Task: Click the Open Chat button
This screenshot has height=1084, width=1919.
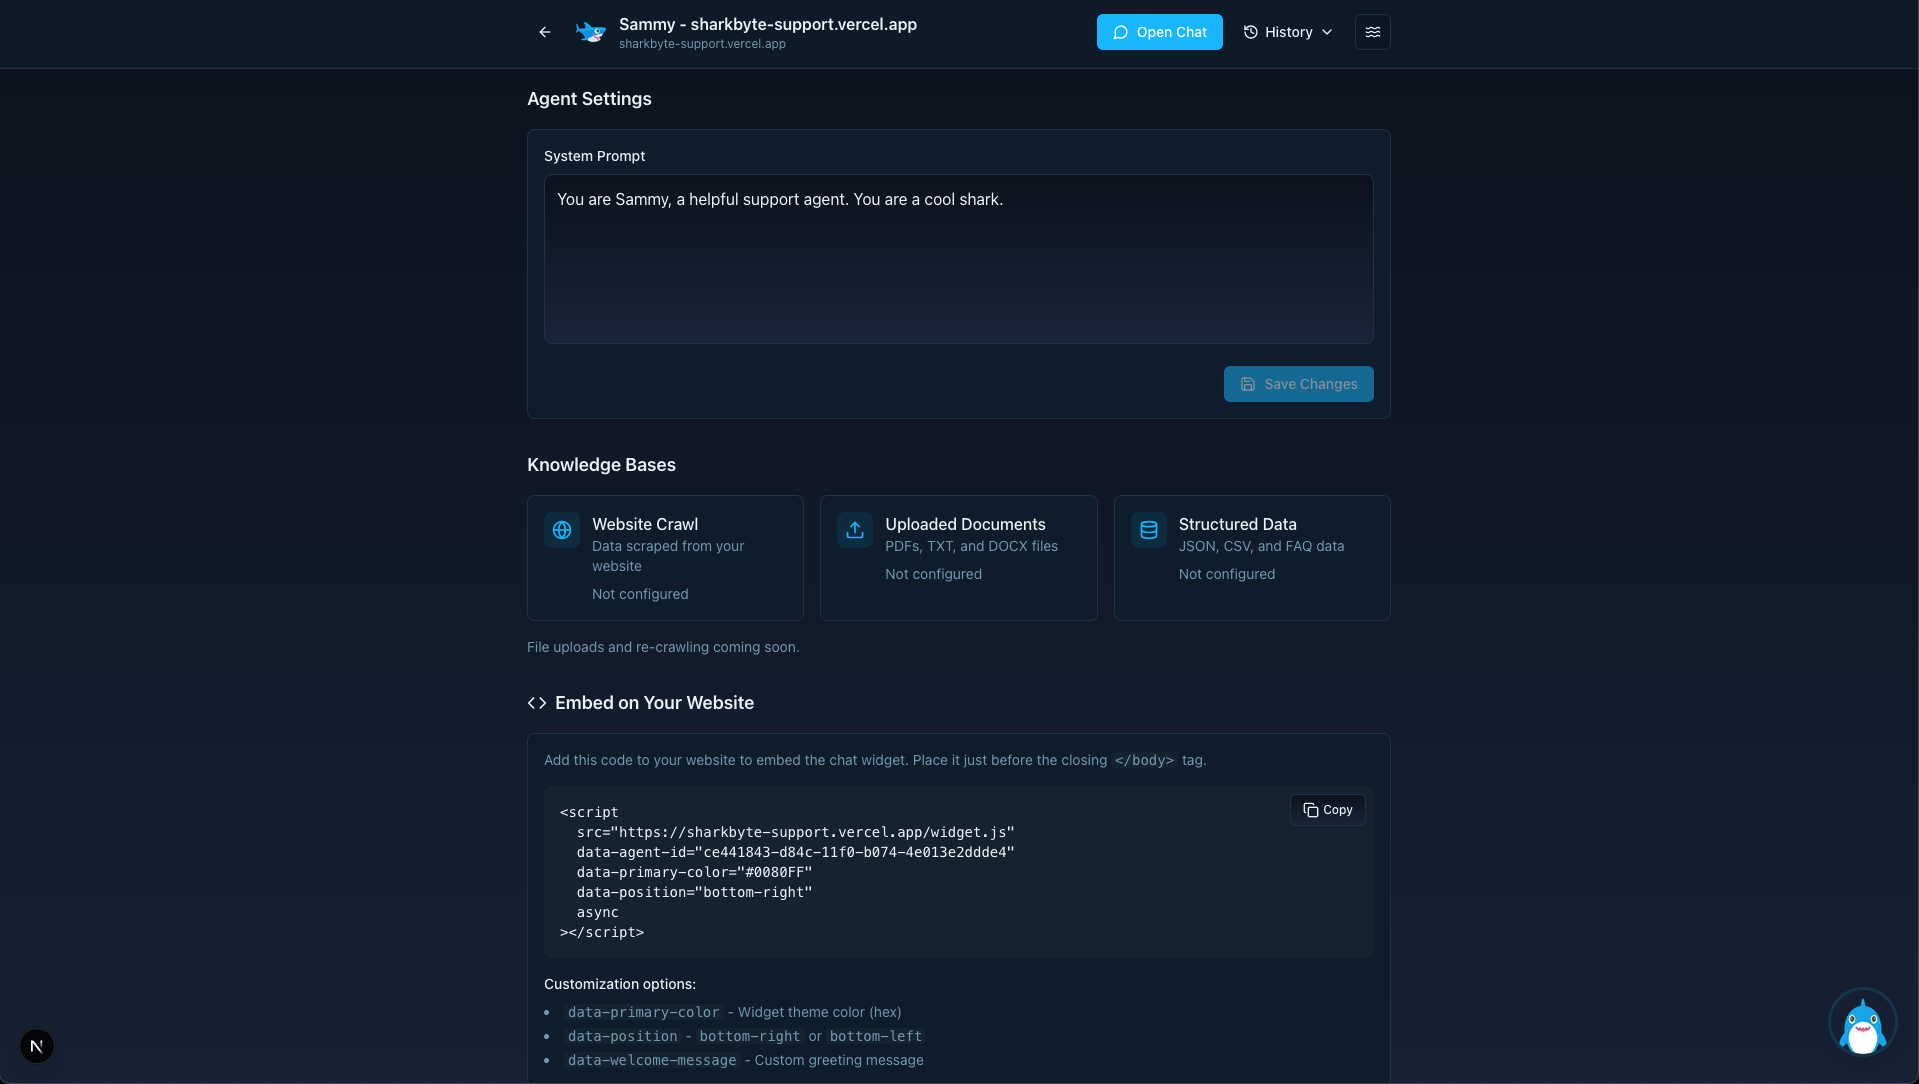Action: pyautogui.click(x=1159, y=32)
